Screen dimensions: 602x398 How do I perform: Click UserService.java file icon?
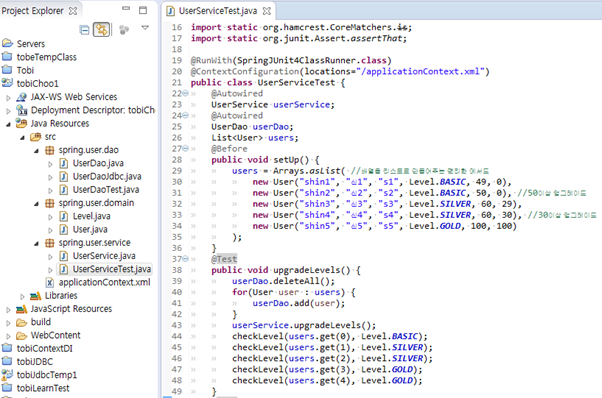coord(64,256)
